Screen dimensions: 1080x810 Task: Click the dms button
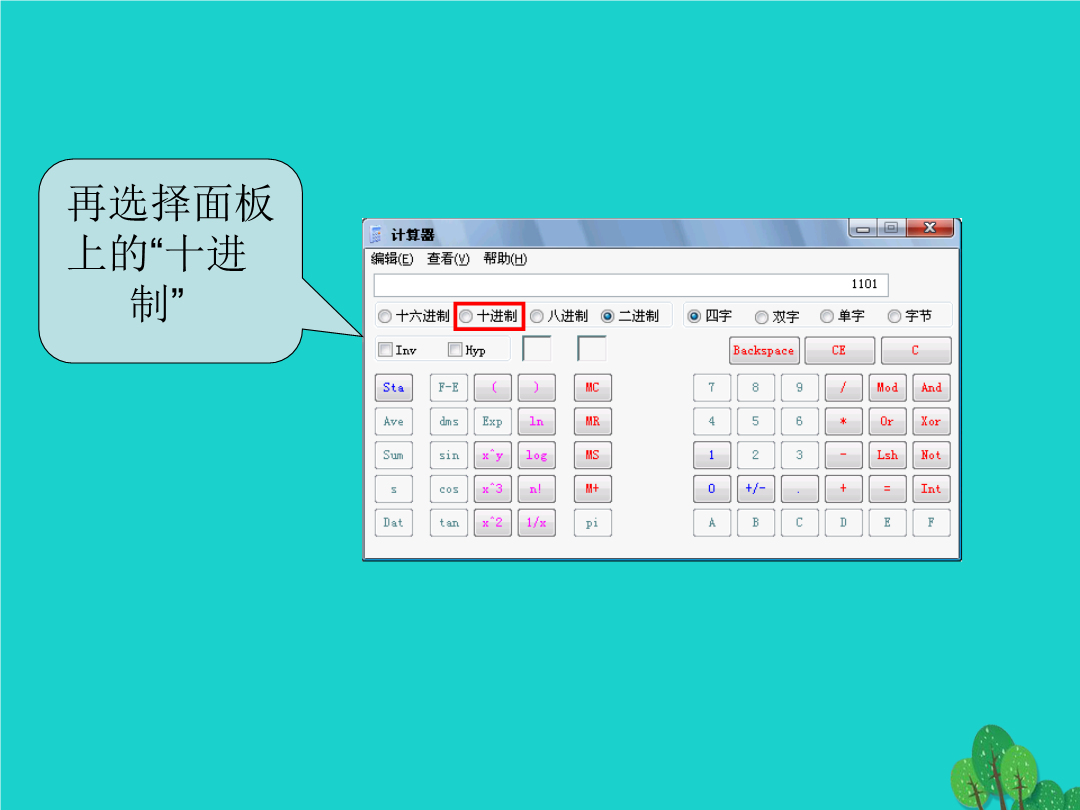pyautogui.click(x=449, y=422)
